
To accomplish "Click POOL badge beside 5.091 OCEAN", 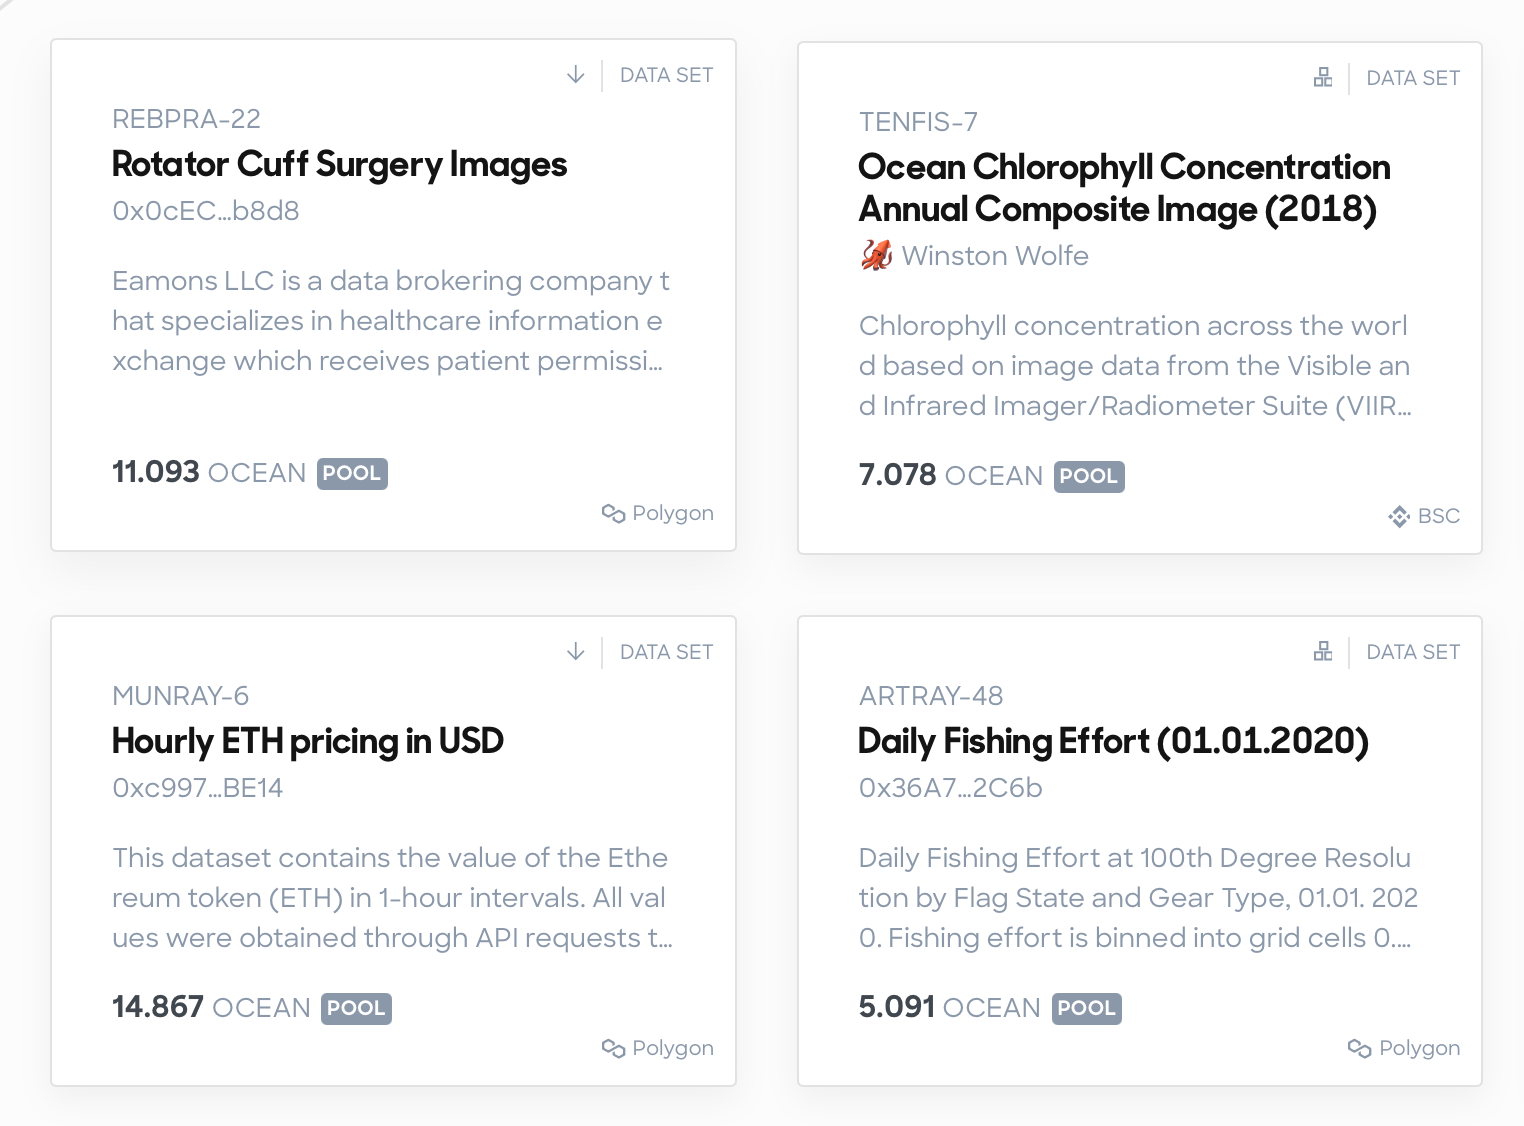I will pyautogui.click(x=1086, y=1008).
